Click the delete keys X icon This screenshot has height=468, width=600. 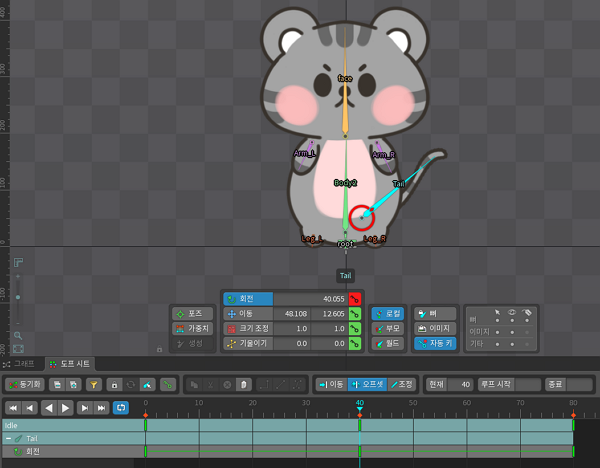pyautogui.click(x=227, y=385)
